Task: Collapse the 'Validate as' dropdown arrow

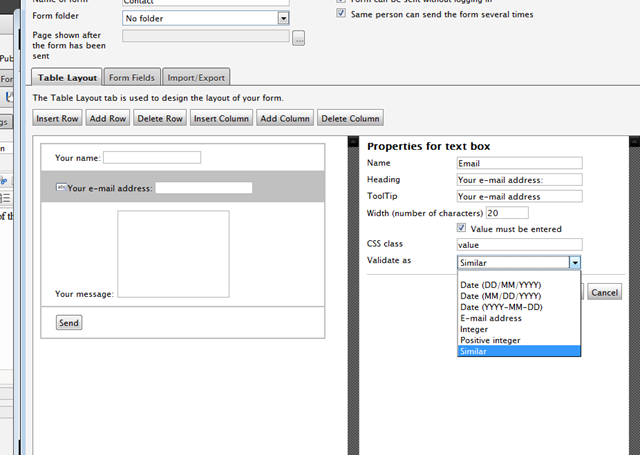Action: coord(574,262)
